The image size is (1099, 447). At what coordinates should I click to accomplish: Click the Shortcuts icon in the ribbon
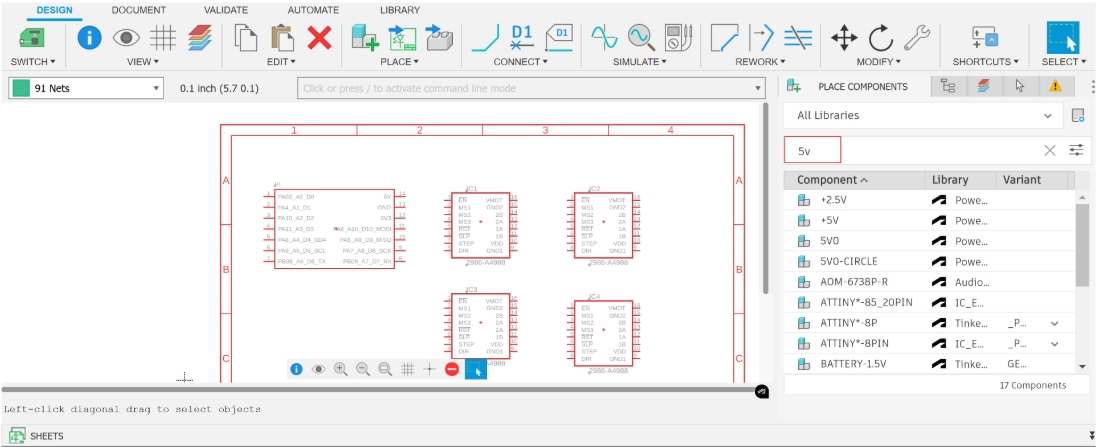click(x=985, y=37)
